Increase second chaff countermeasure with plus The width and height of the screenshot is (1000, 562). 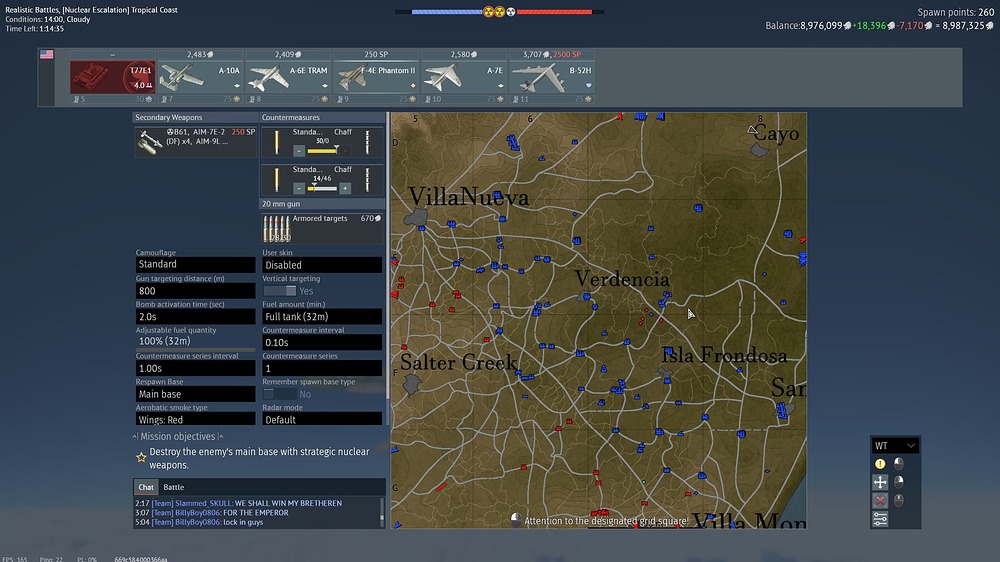point(345,188)
